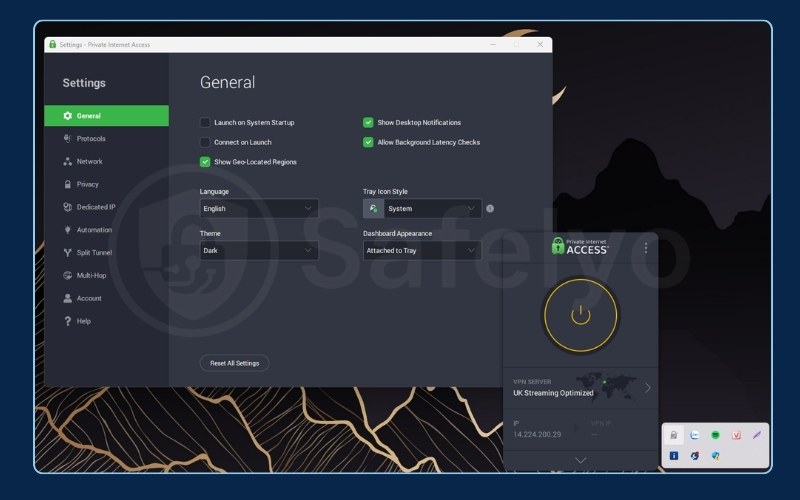The width and height of the screenshot is (800, 500).
Task: Open the Windows Security shield tray icon
Action: pyautogui.click(x=715, y=456)
